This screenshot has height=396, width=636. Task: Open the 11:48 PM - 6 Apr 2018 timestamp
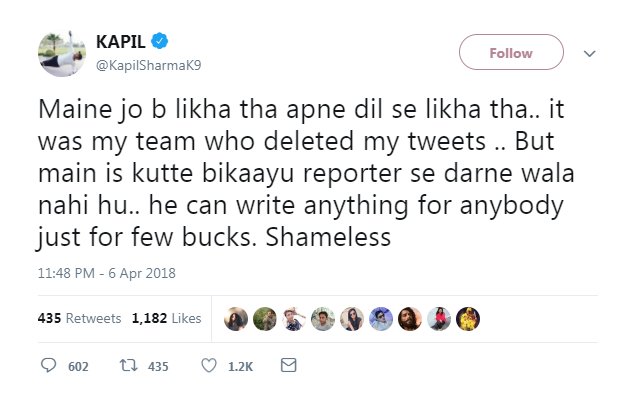[107, 273]
